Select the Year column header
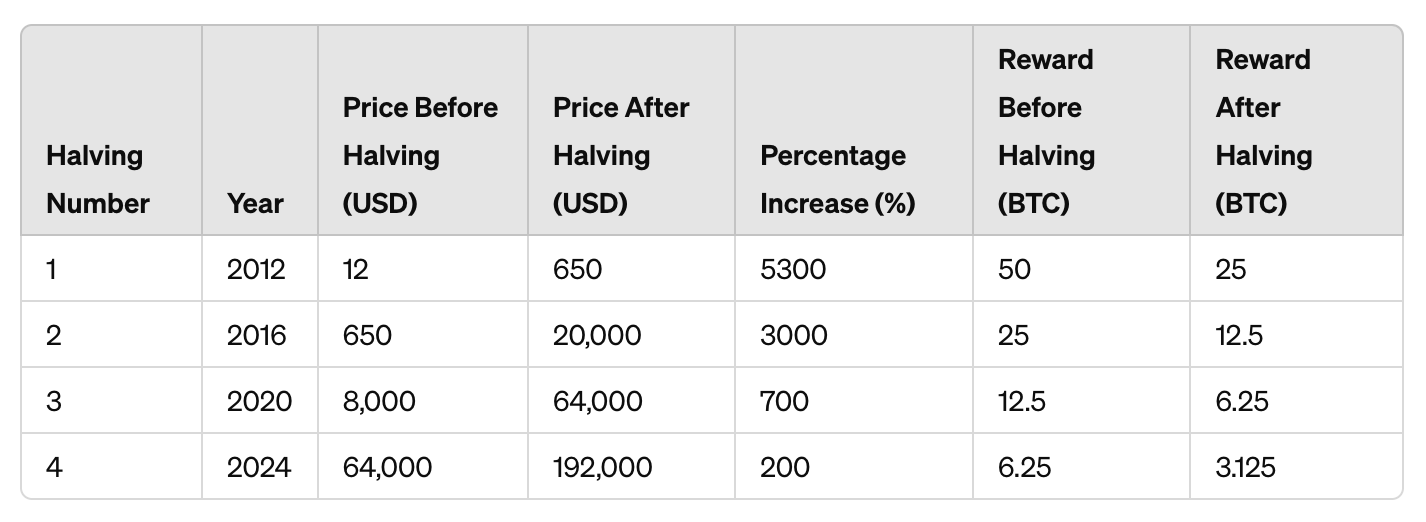The image size is (1426, 522). click(255, 204)
